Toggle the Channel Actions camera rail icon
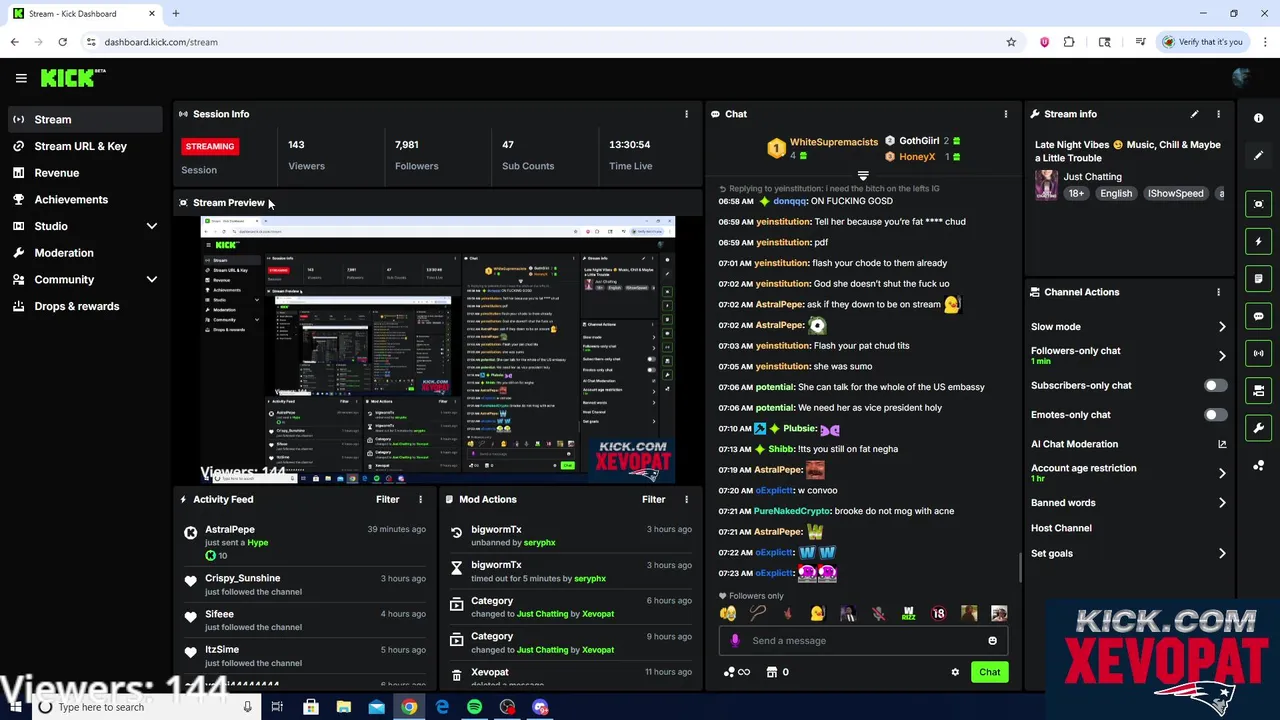The image size is (1280, 720). pyautogui.click(x=1258, y=391)
